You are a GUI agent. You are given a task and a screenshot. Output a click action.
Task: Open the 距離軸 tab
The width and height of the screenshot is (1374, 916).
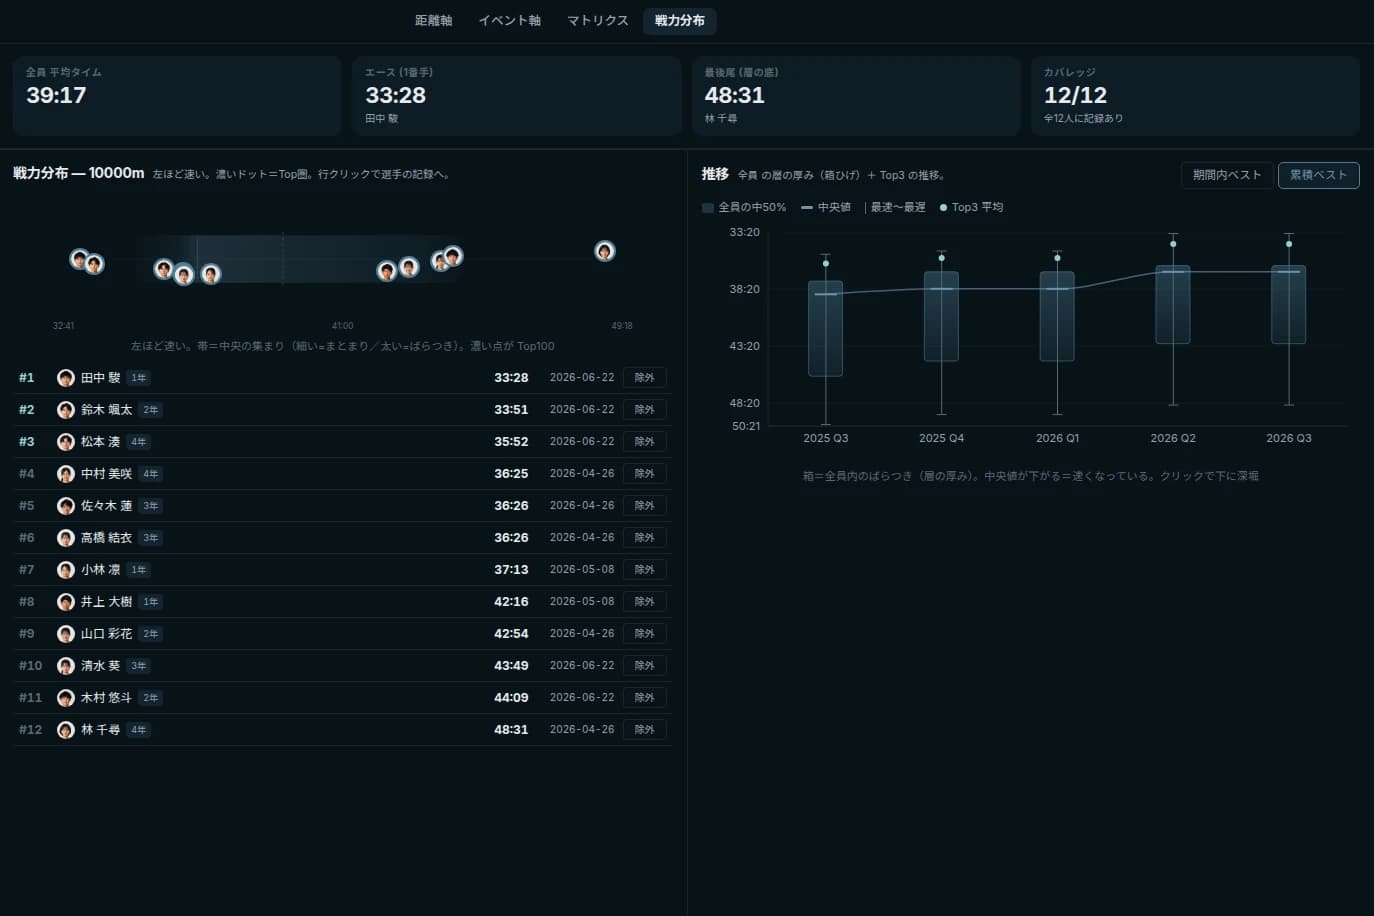pyautogui.click(x=434, y=20)
